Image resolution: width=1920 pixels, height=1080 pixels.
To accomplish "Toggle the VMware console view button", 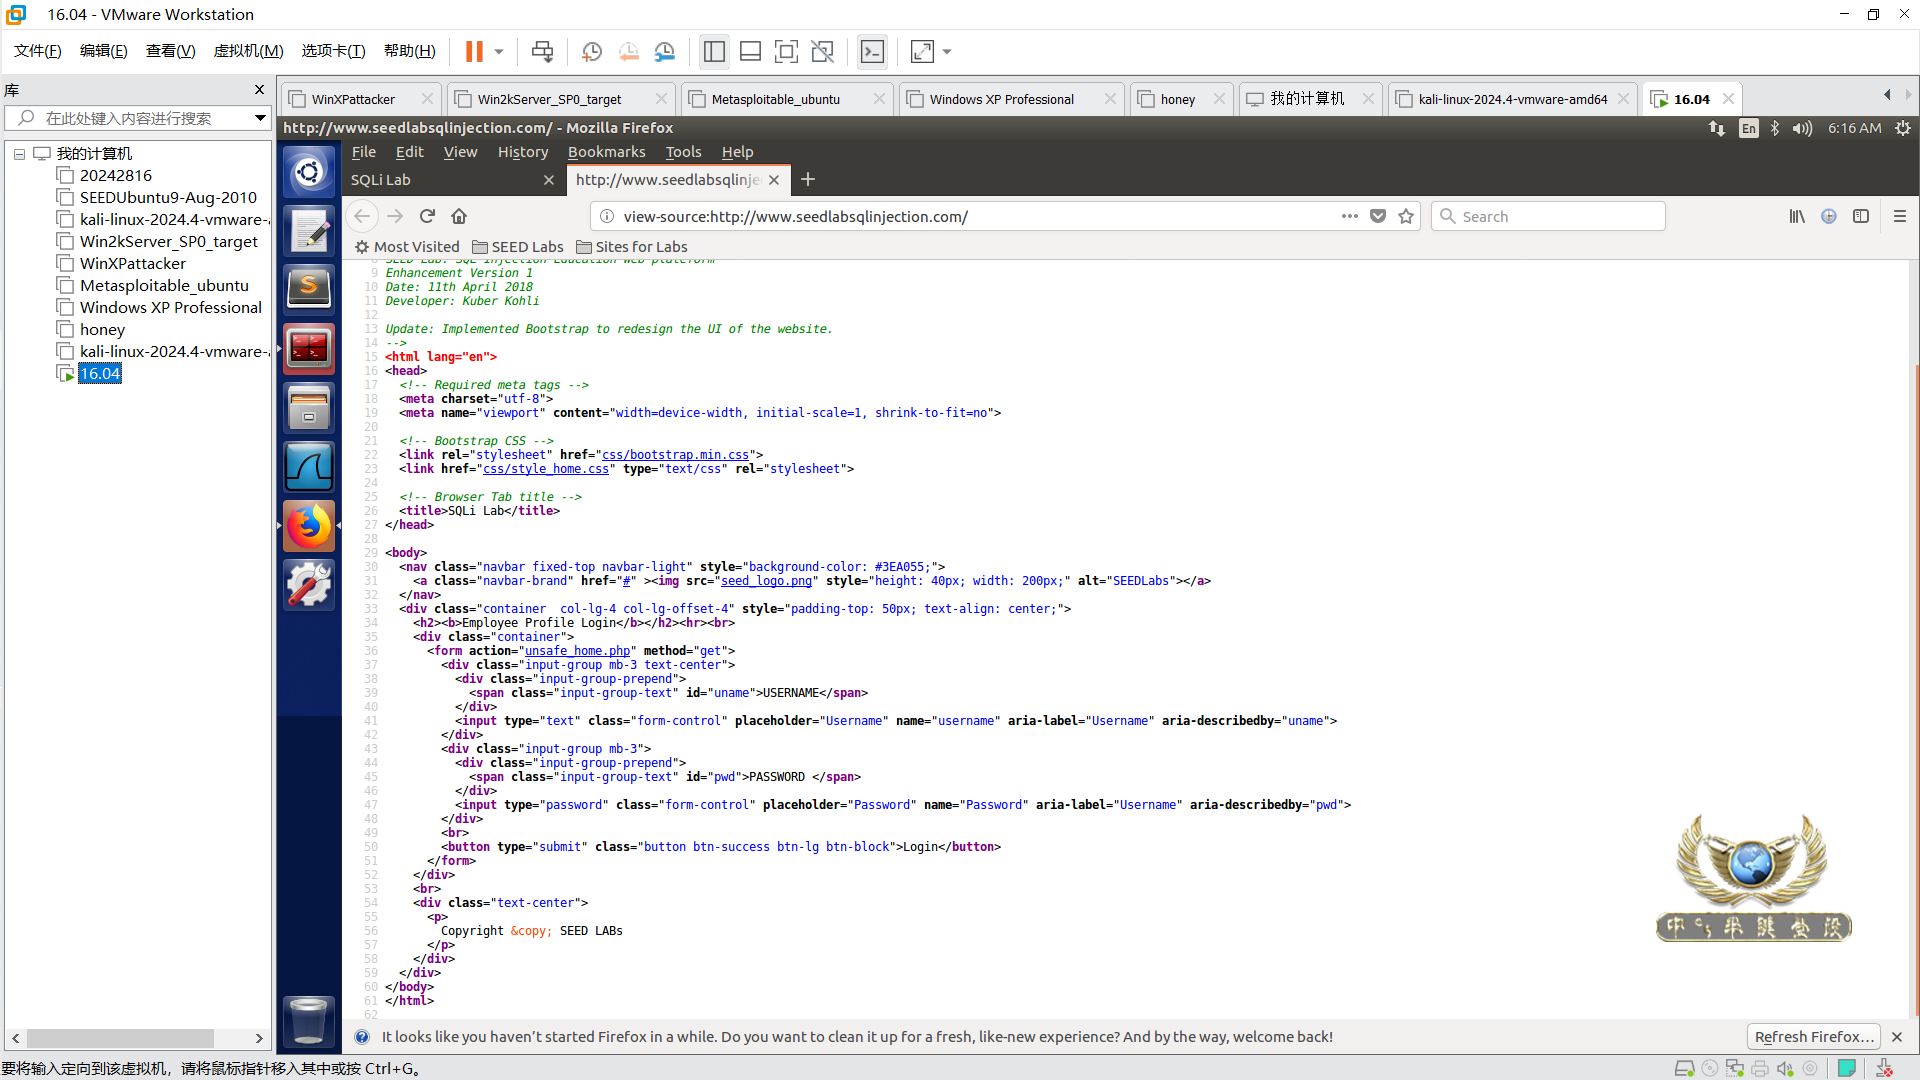I will 872,51.
